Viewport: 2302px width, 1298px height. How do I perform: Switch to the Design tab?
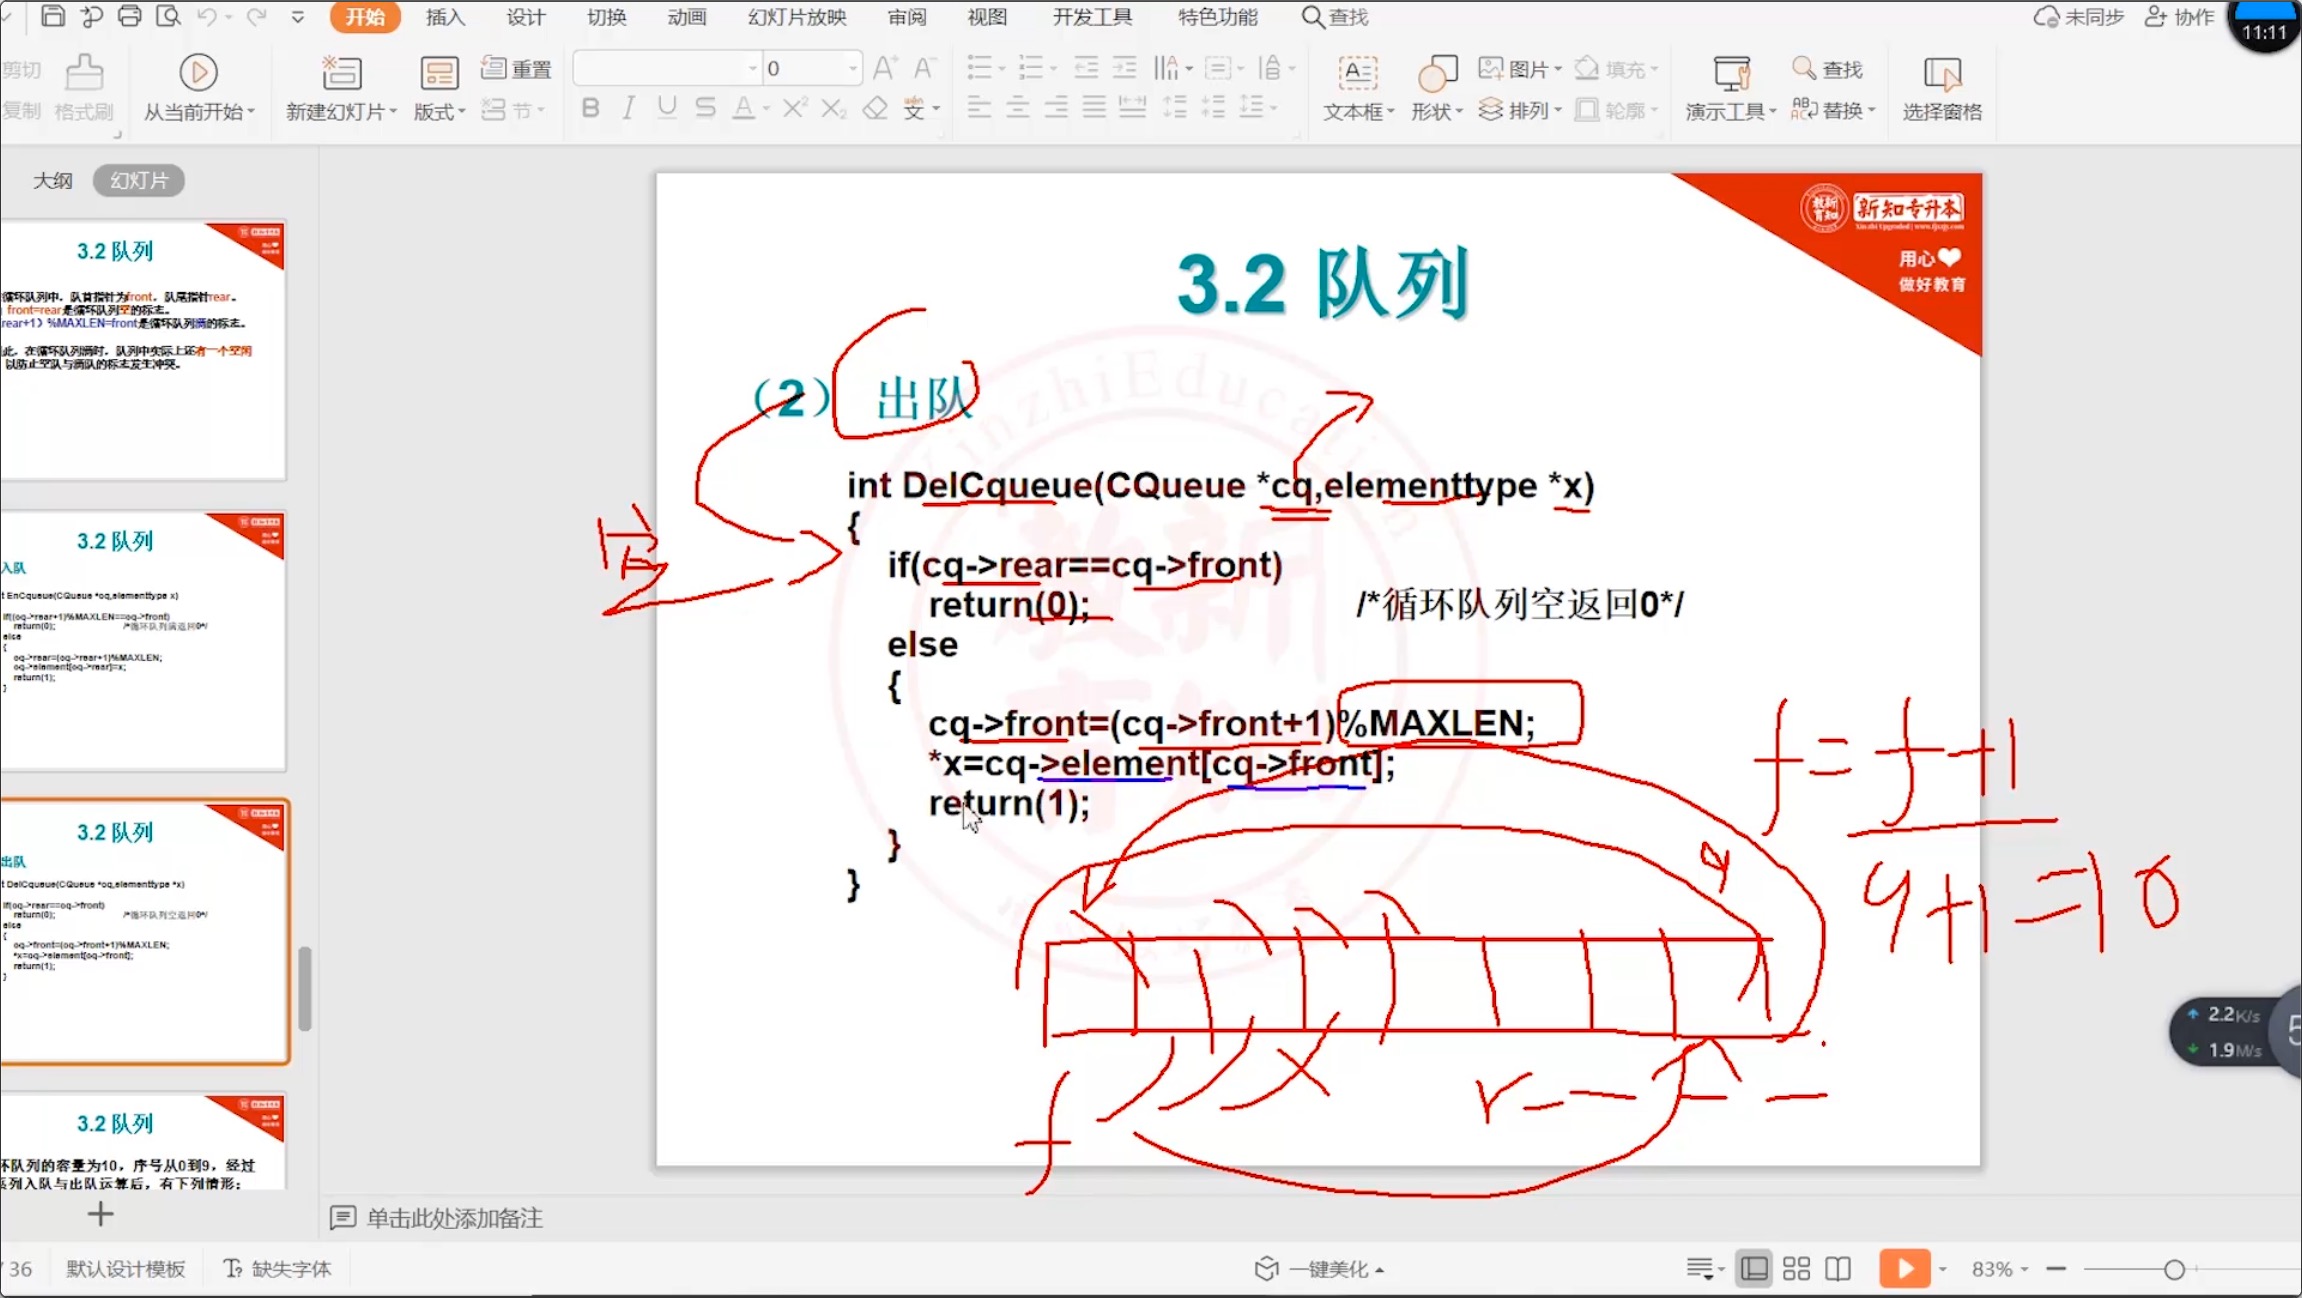525,17
